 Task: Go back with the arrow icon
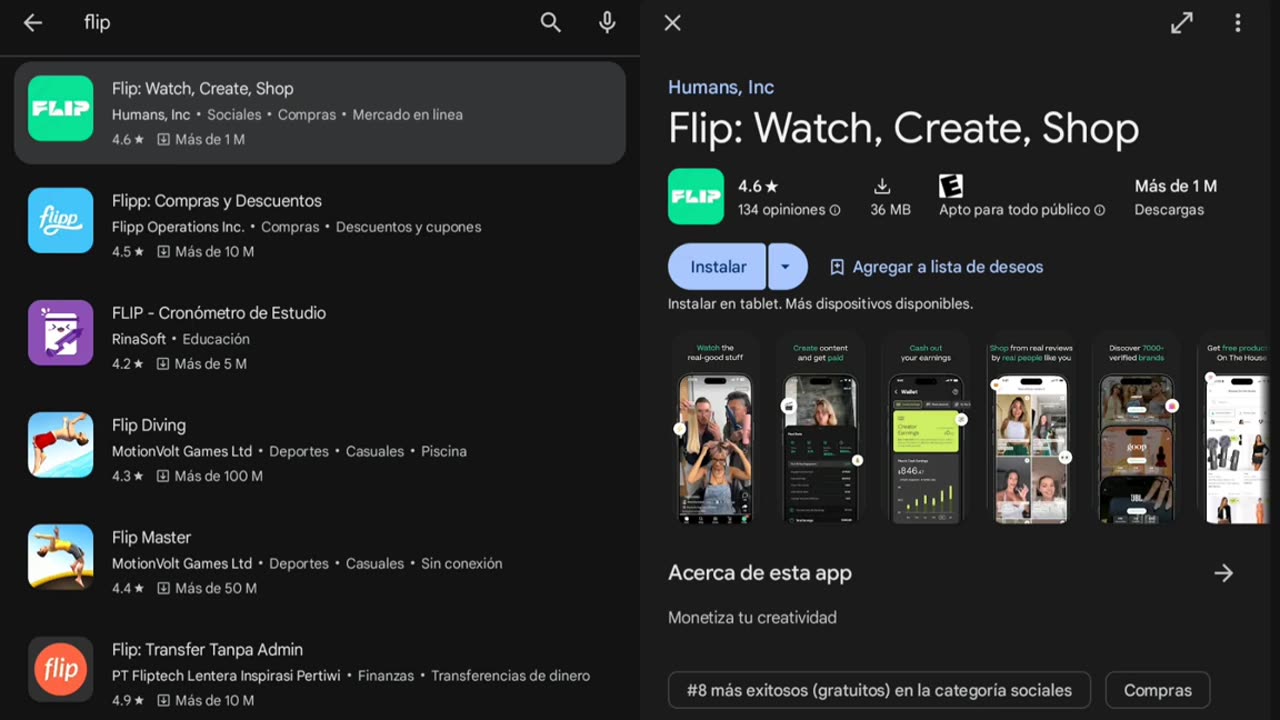pos(33,23)
